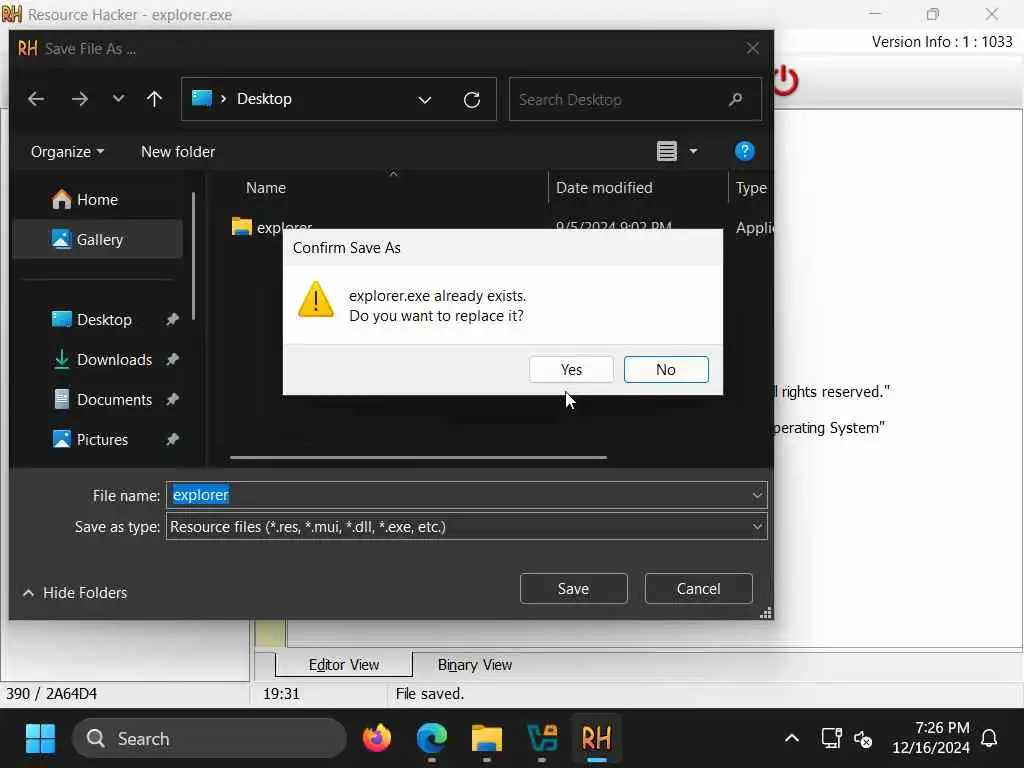Sort by Date modified column

tap(604, 188)
